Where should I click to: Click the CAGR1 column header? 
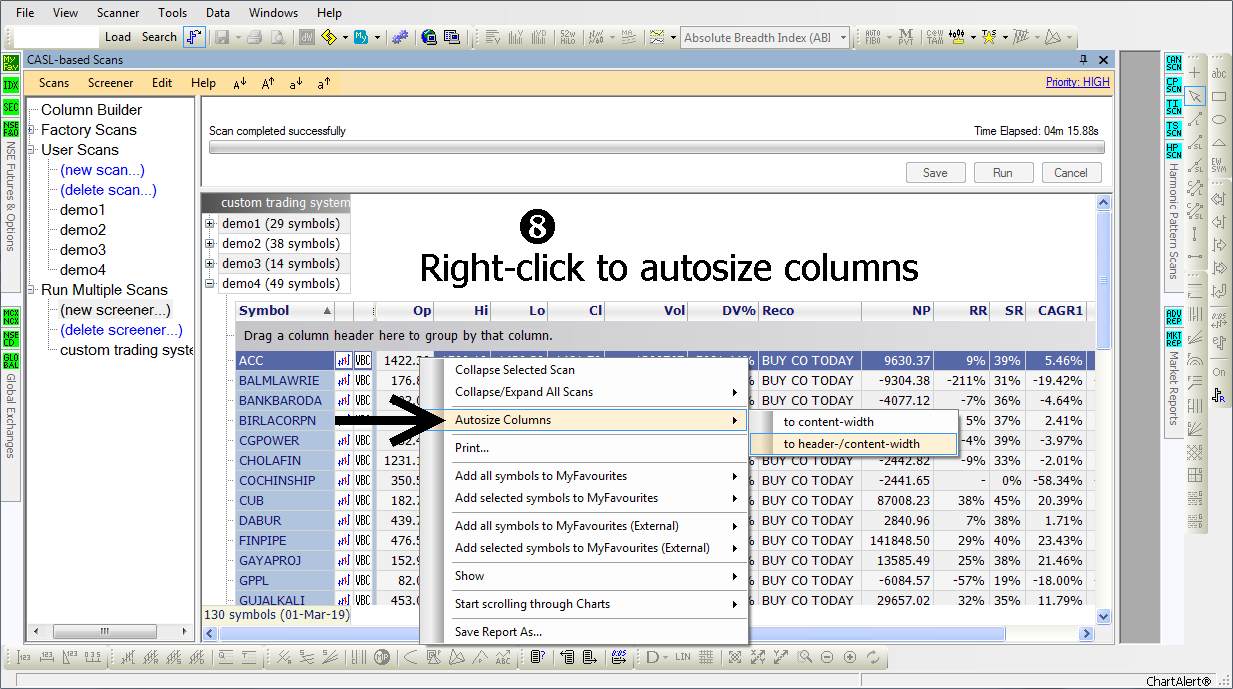(x=1056, y=311)
